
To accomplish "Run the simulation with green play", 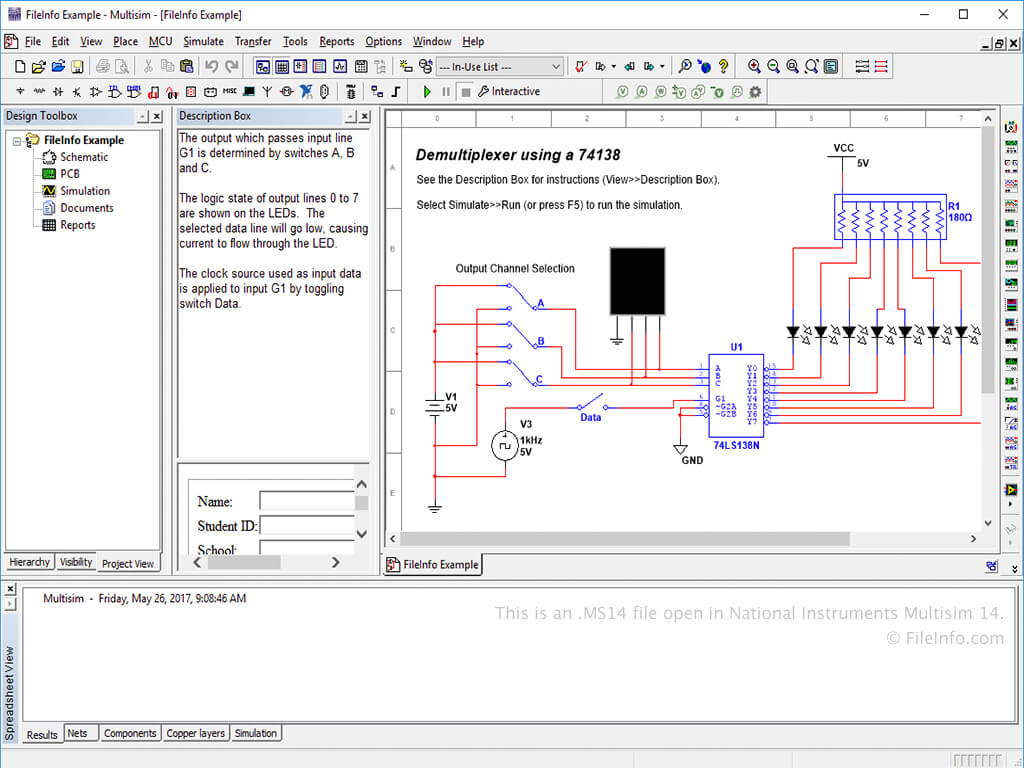I will click(x=427, y=91).
